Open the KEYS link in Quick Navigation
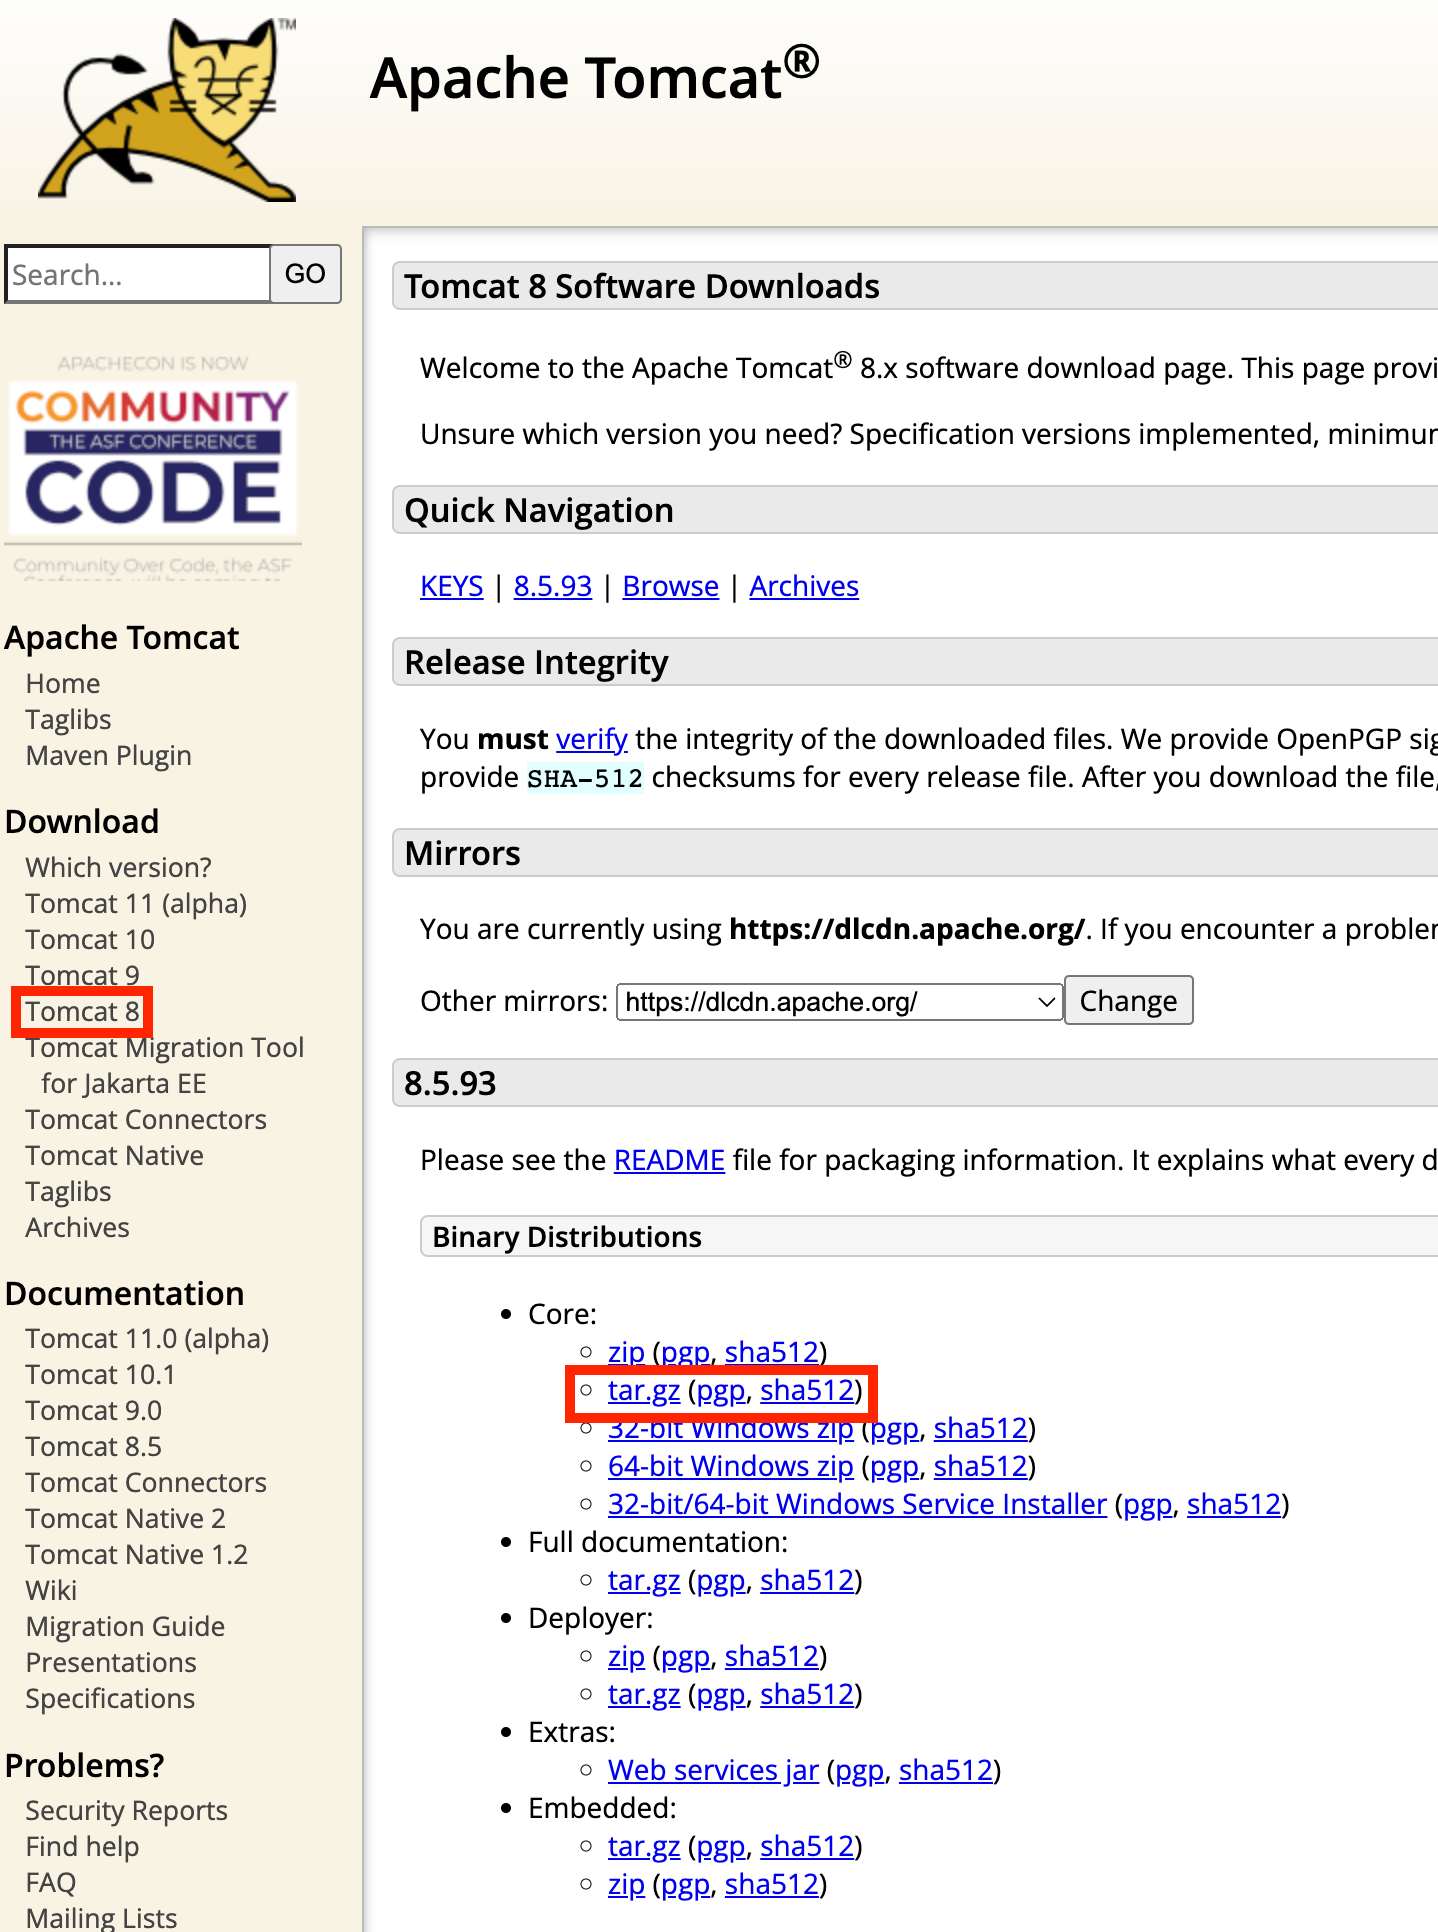The width and height of the screenshot is (1438, 1932). pyautogui.click(x=451, y=586)
